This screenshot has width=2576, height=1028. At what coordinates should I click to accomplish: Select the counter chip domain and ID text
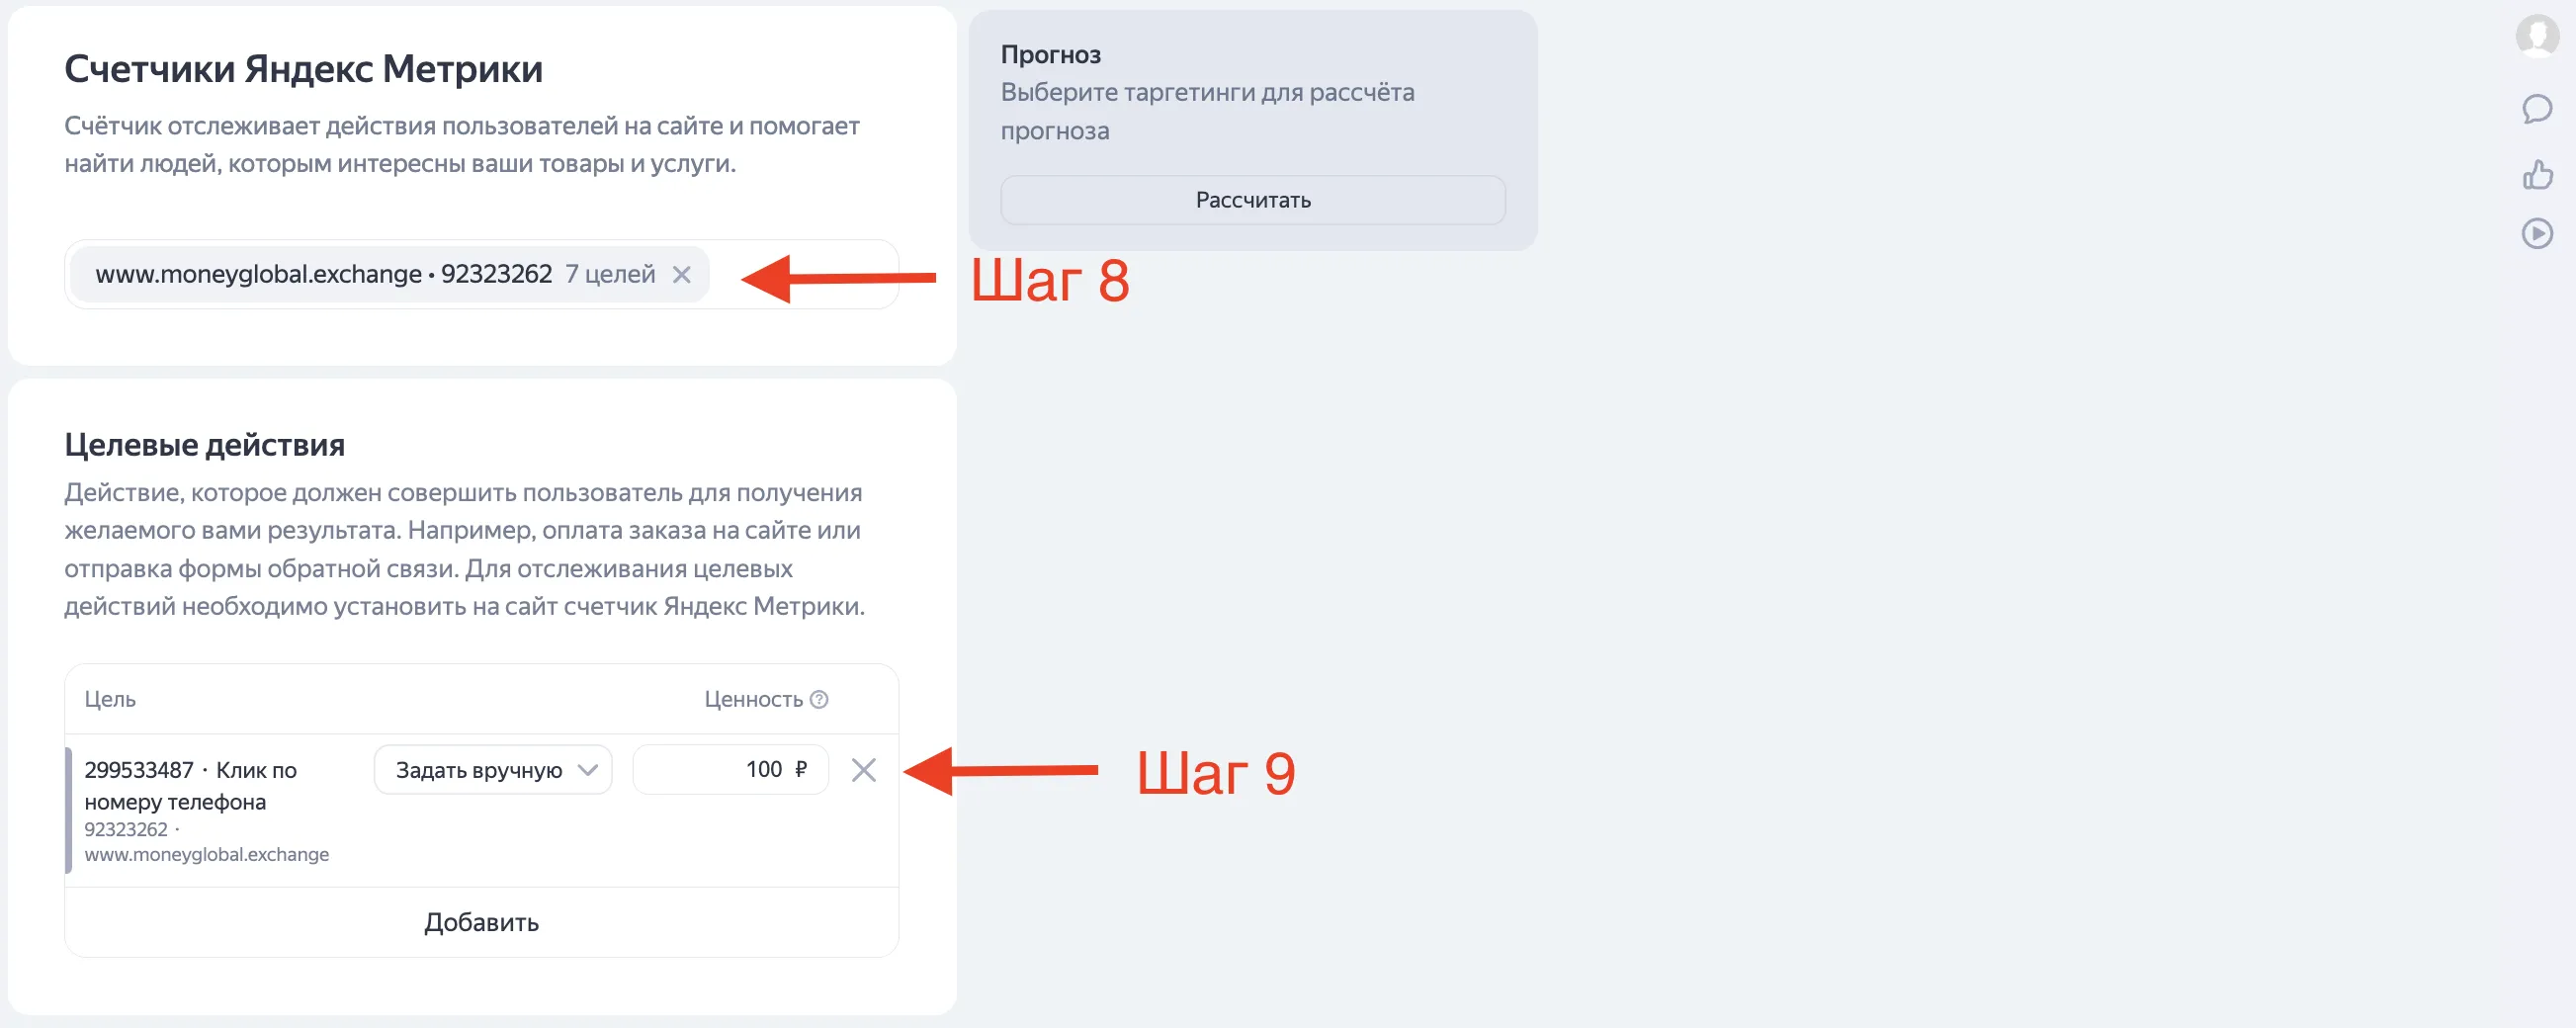click(323, 274)
